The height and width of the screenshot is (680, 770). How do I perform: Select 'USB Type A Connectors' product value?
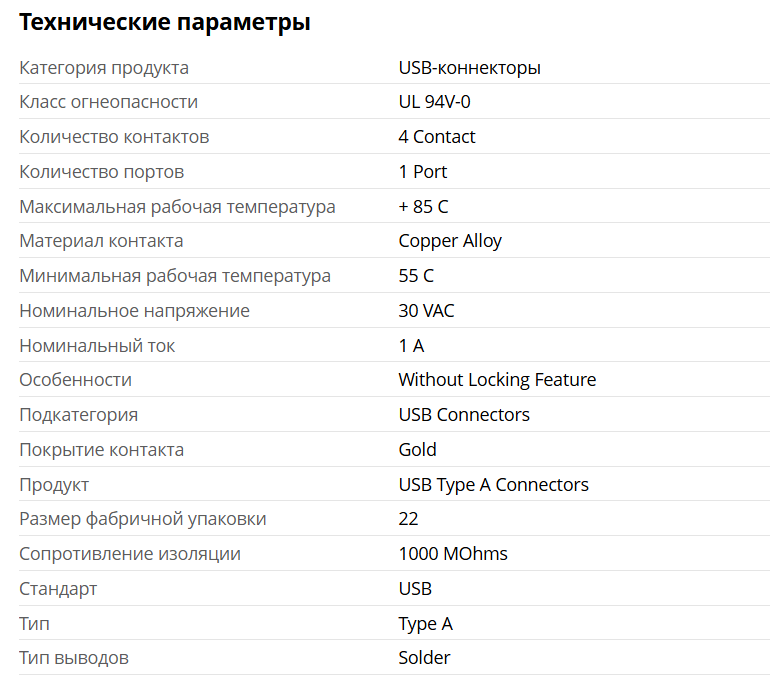pos(494,485)
